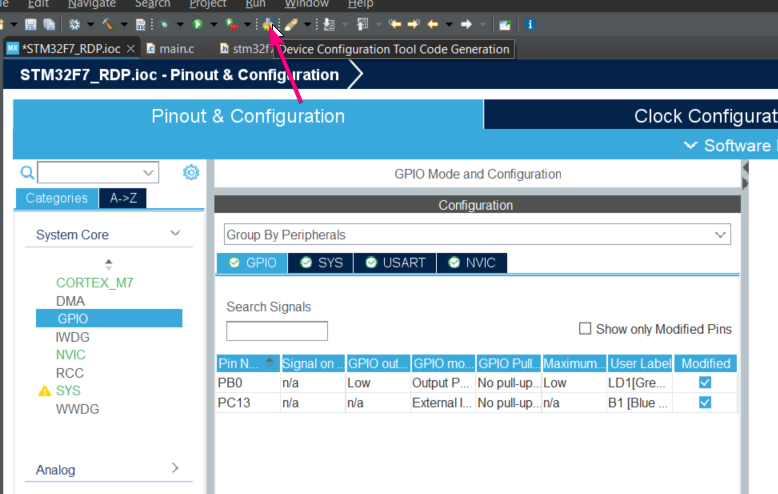
Task: Collapse the System Core category
Action: tap(175, 233)
